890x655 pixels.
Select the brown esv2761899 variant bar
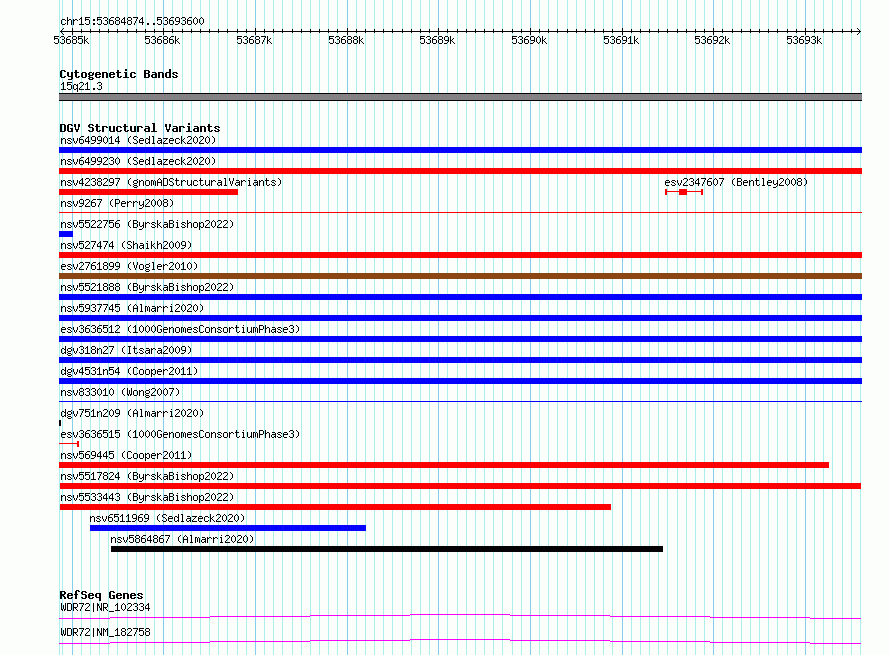[460, 276]
